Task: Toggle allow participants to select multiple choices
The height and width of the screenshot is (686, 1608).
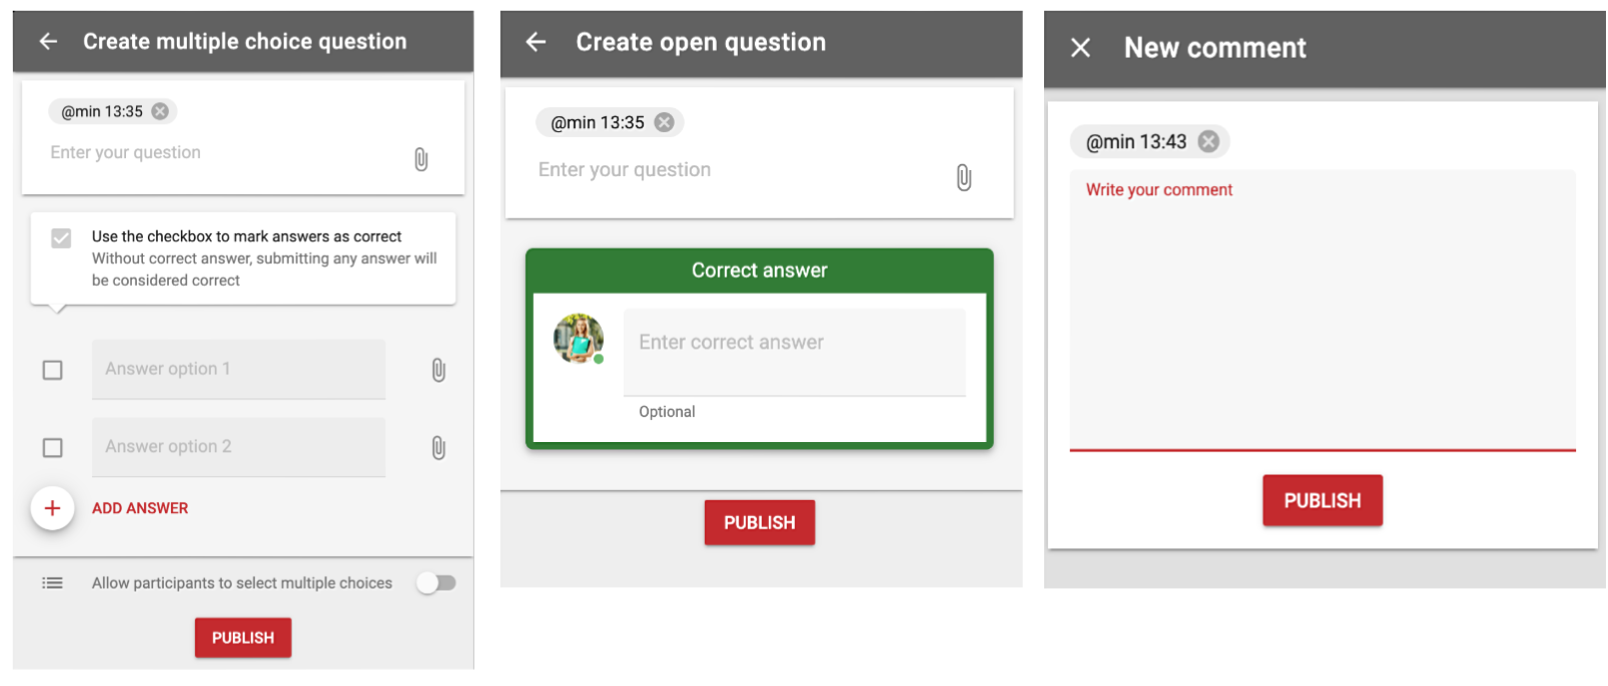Action: pyautogui.click(x=436, y=583)
